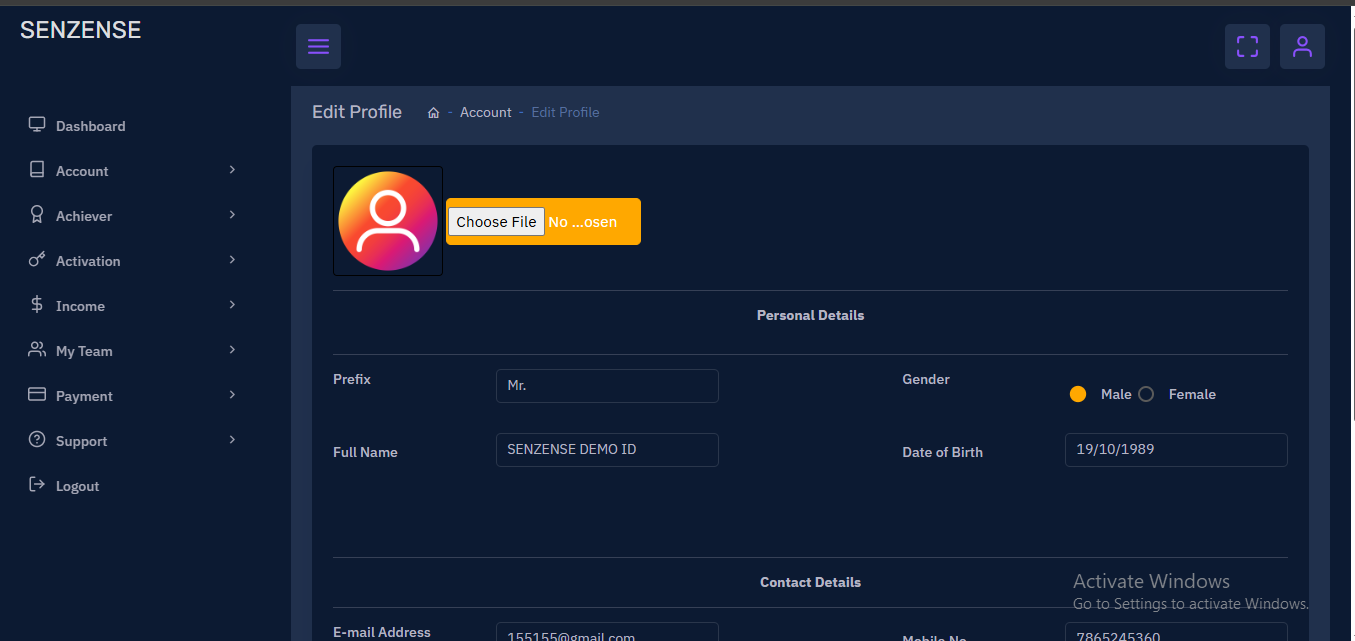This screenshot has height=641, width=1355.
Task: Click the Mobile No input field
Action: coord(1176,632)
